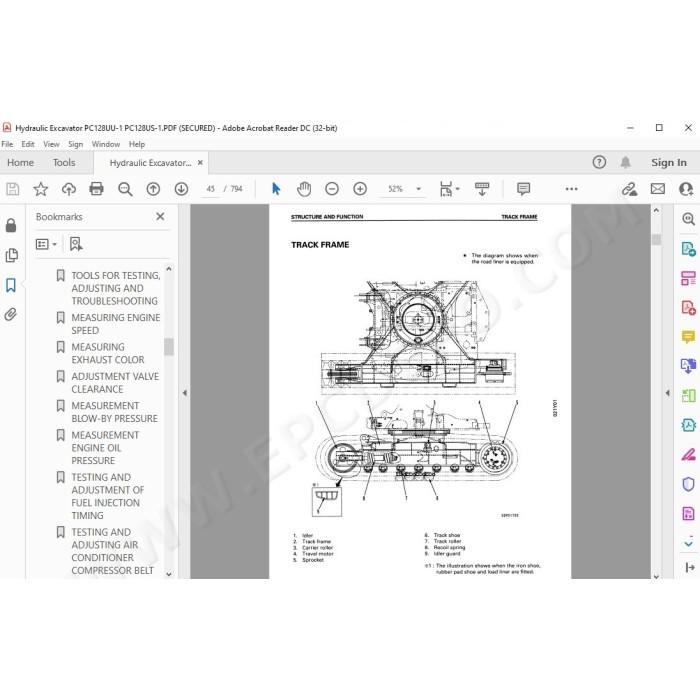Switch to the Home tab
The height and width of the screenshot is (700, 700).
click(x=21, y=162)
